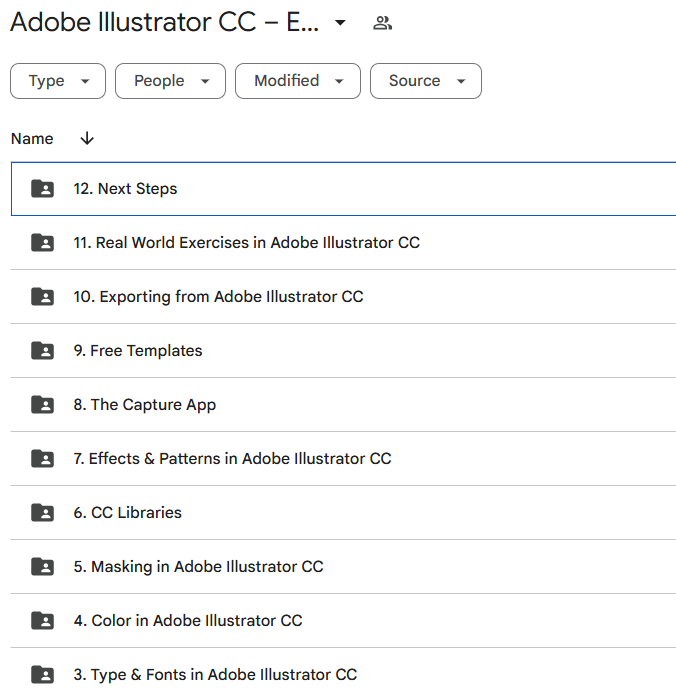The height and width of the screenshot is (693, 676).
Task: Open the Modified filter dropdown
Action: pyautogui.click(x=298, y=81)
